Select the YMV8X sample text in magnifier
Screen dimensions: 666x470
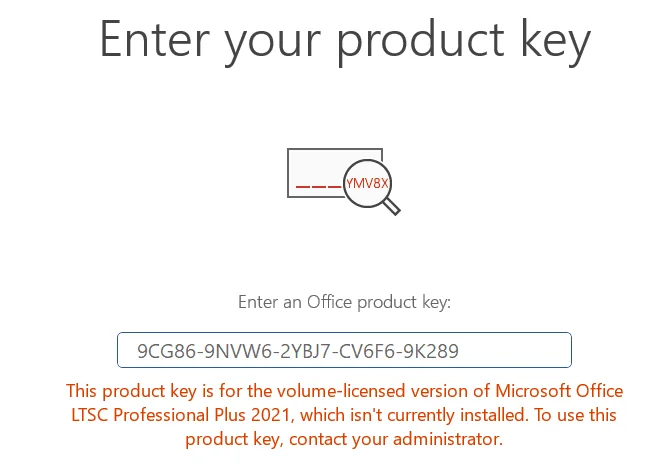pyautogui.click(x=367, y=183)
